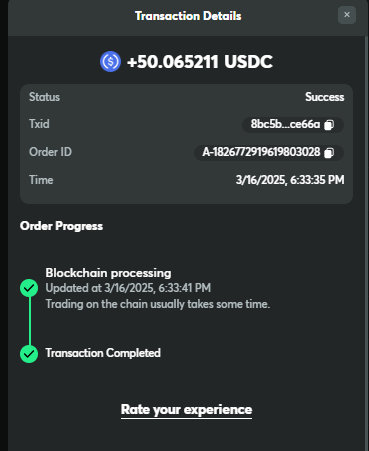Select the +50.065211 USDC amount text
The image size is (369, 451).
tap(200, 62)
